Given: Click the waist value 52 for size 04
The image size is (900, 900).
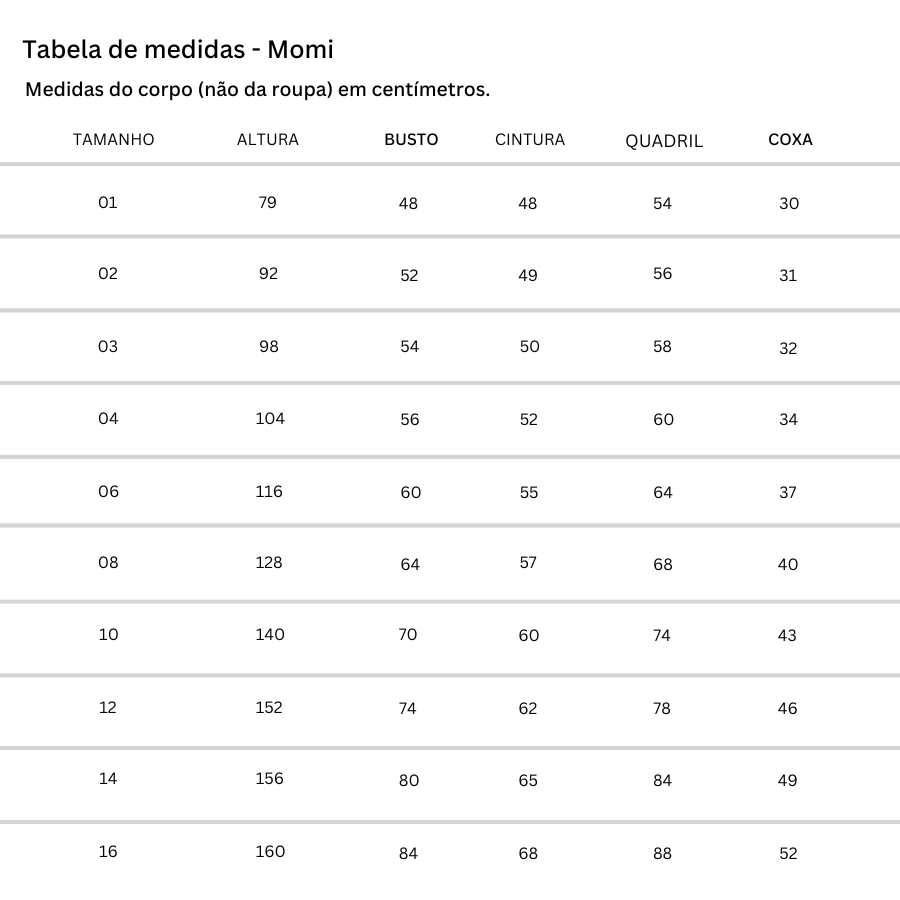Looking at the screenshot, I should [529, 420].
